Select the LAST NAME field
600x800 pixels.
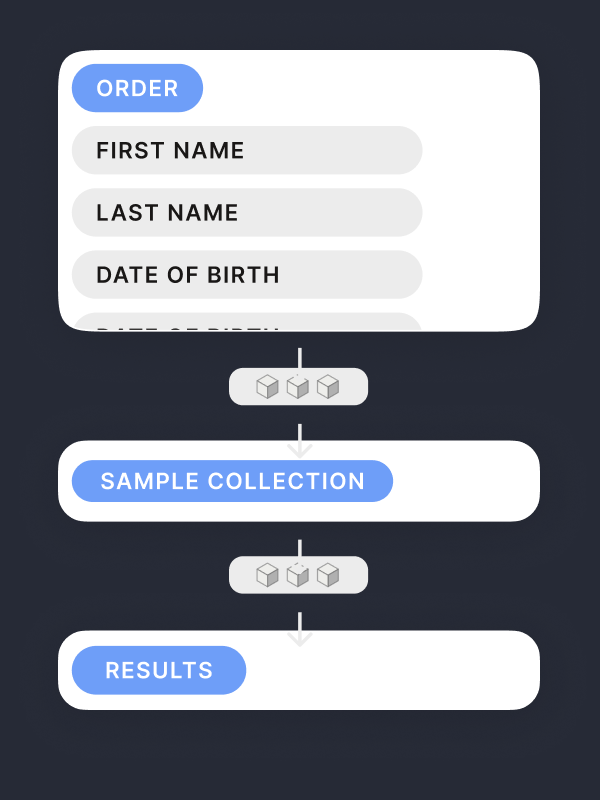click(247, 212)
